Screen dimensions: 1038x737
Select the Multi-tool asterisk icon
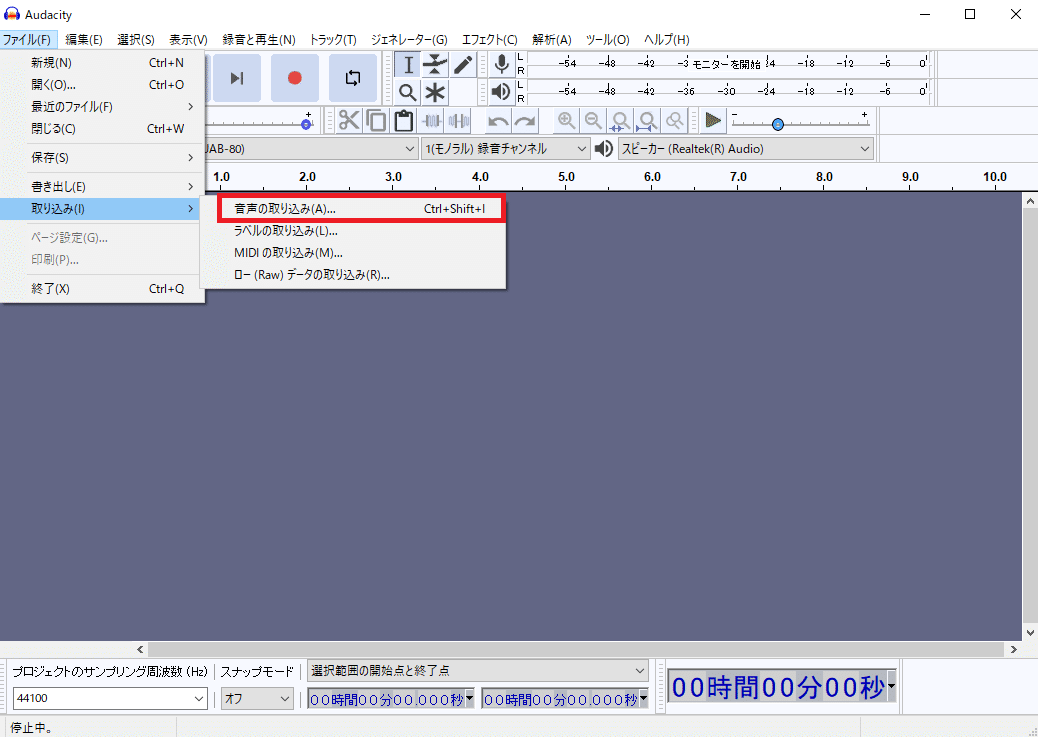click(x=435, y=93)
